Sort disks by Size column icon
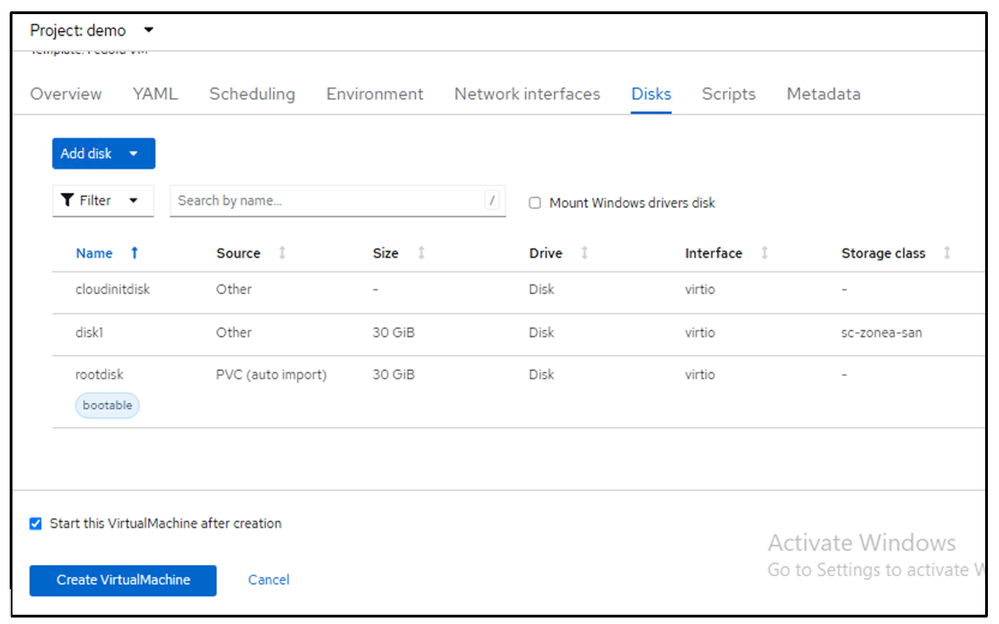This screenshot has height=624, width=999. point(421,253)
